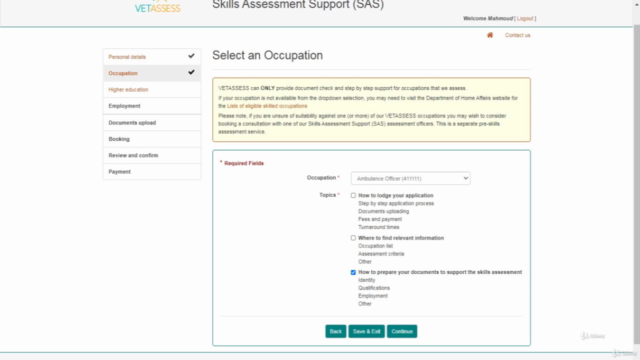Select Documents upload step
640x360 pixels.
(x=152, y=122)
